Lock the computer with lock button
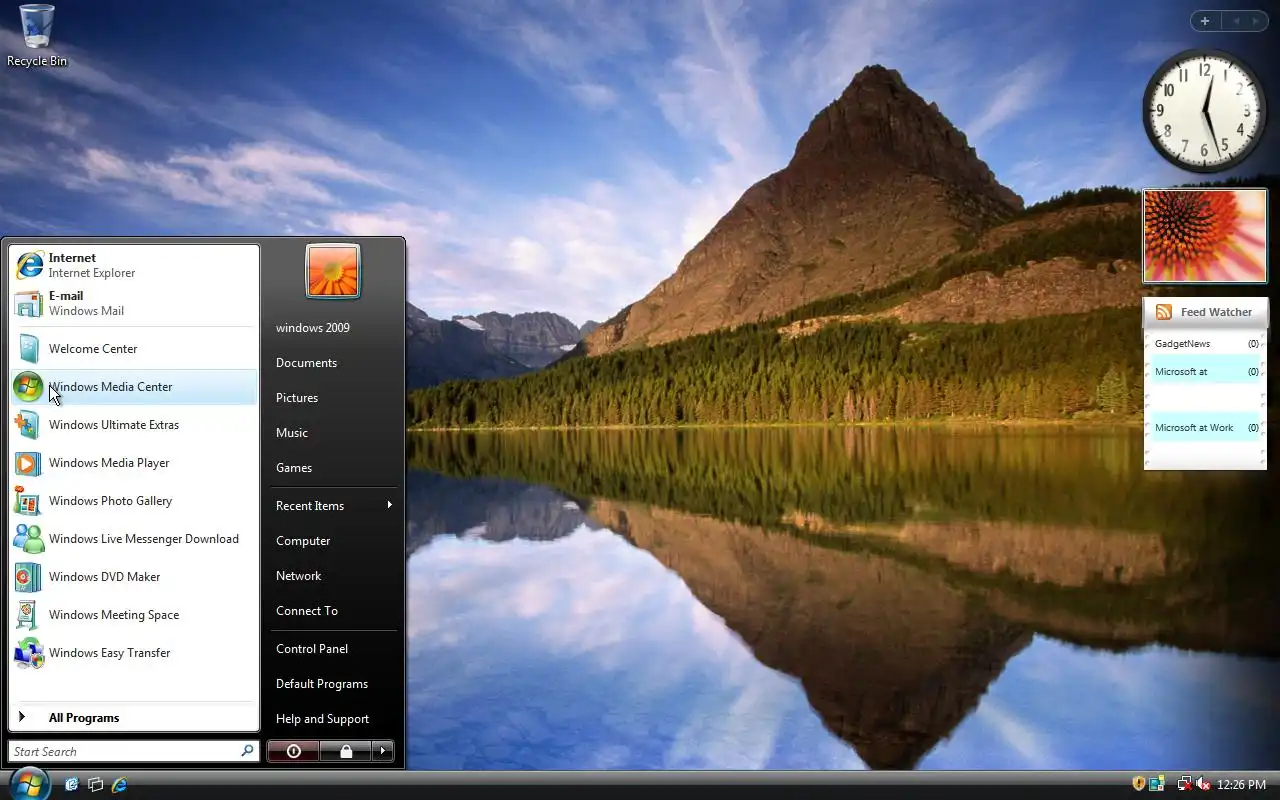This screenshot has width=1280, height=800. [346, 751]
